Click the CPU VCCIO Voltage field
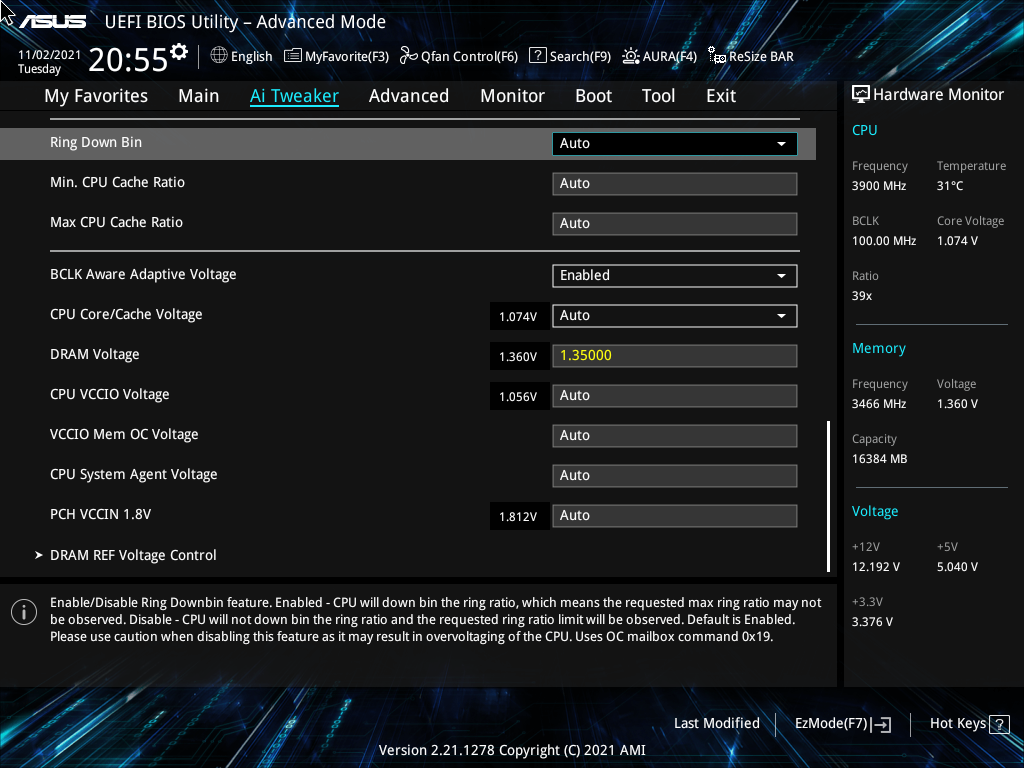The image size is (1024, 768). pos(675,396)
